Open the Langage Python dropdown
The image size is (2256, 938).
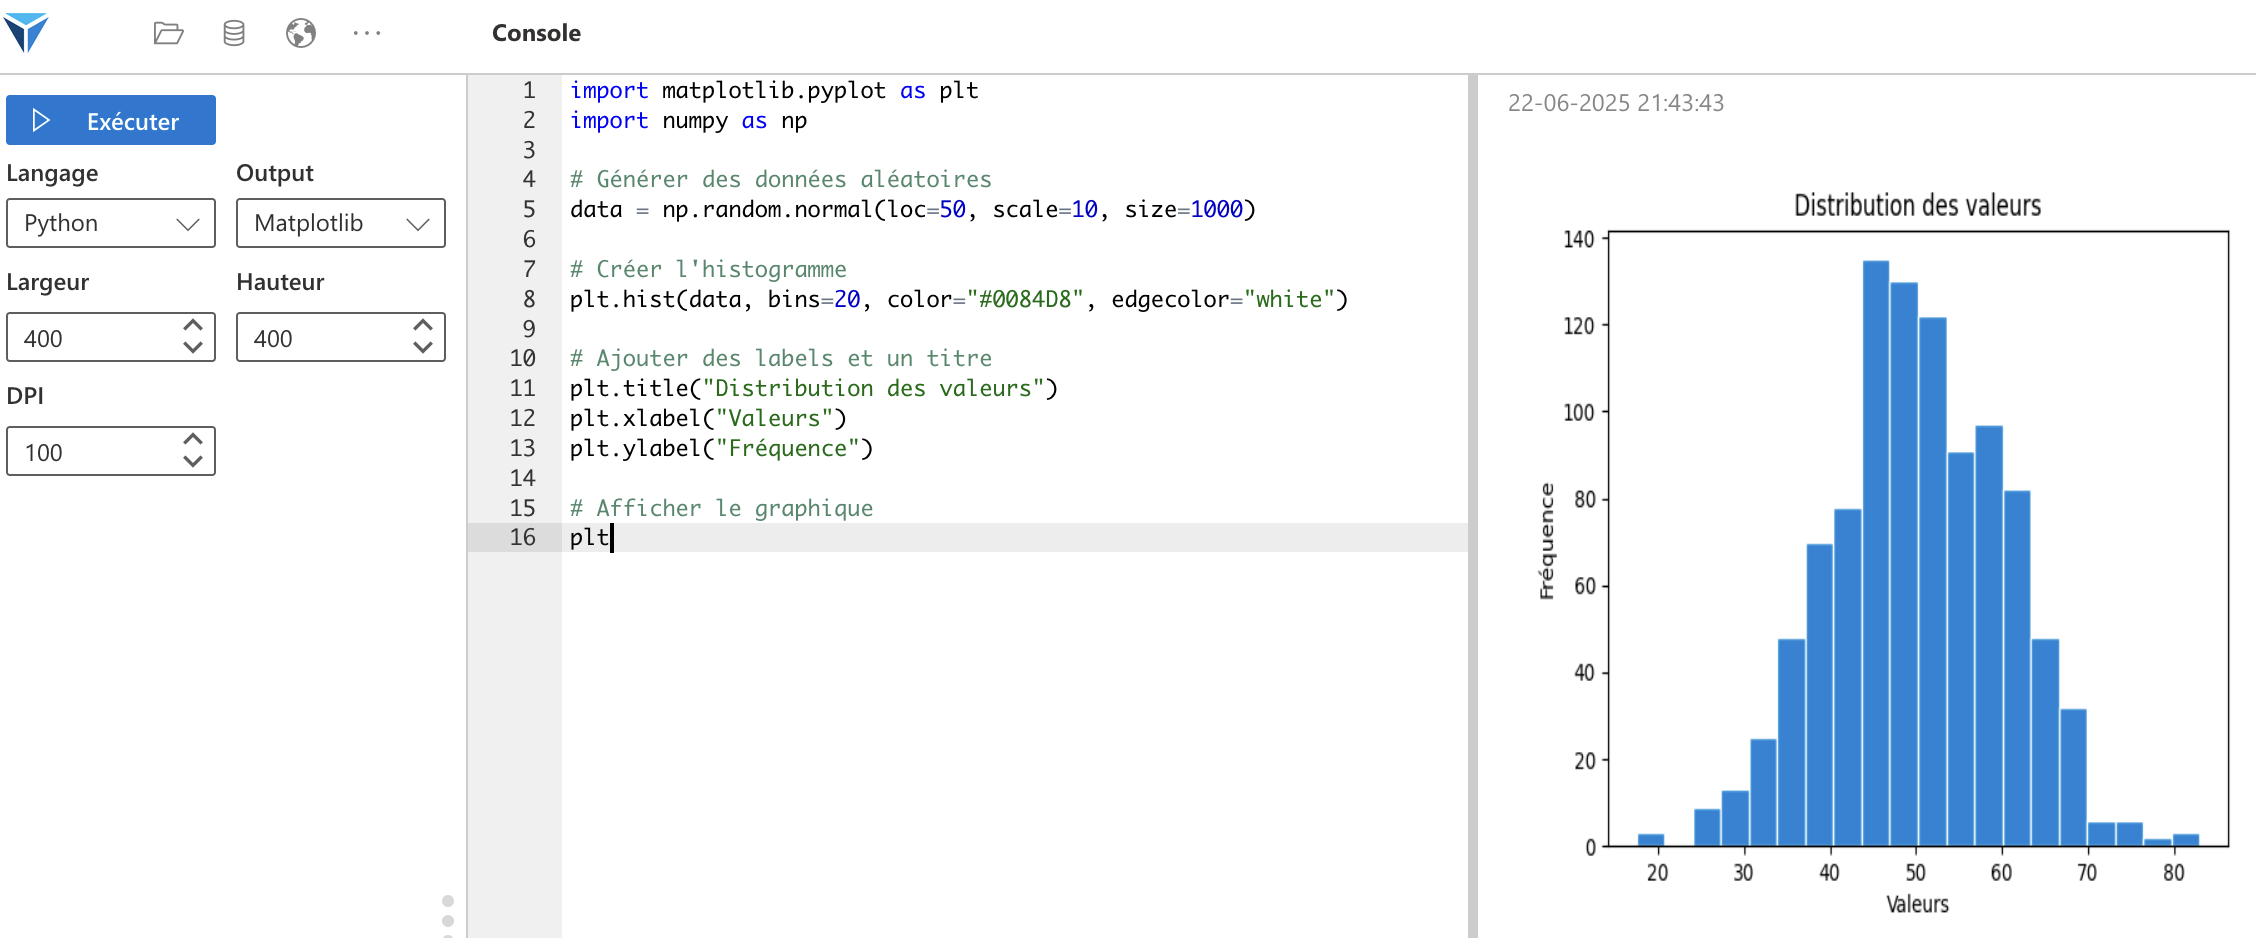[111, 223]
